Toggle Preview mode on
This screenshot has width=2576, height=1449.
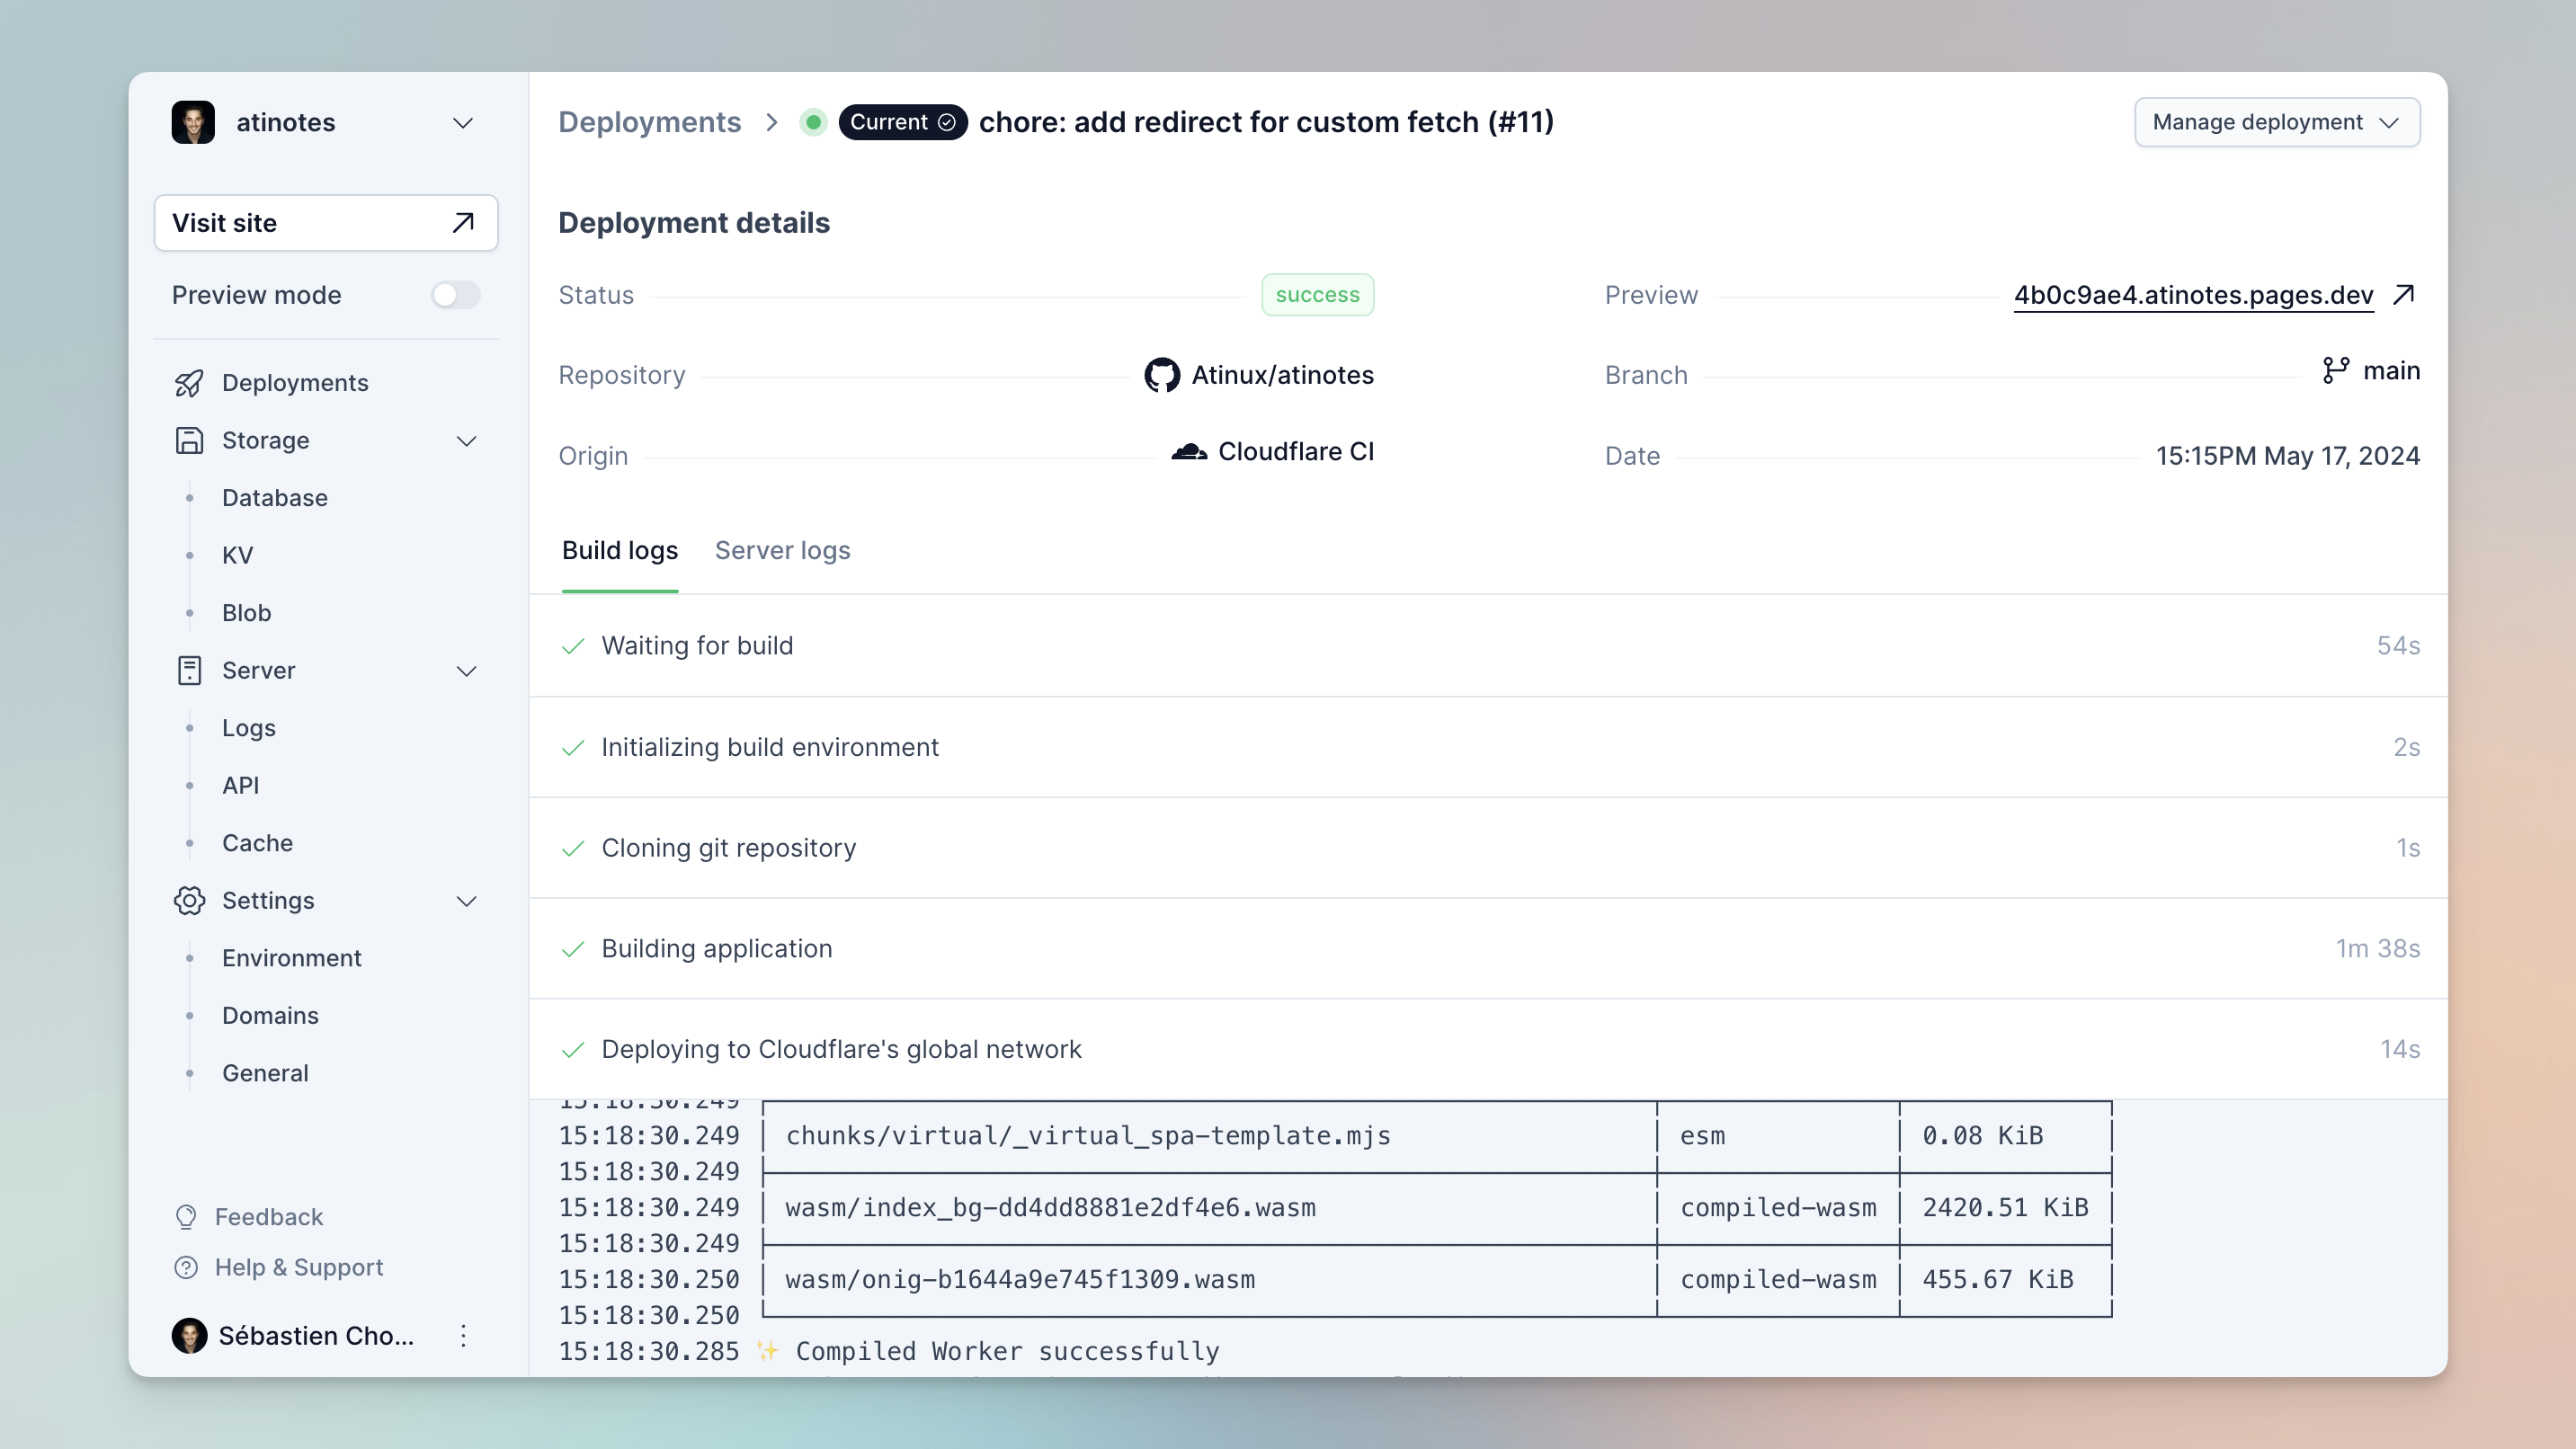point(456,295)
